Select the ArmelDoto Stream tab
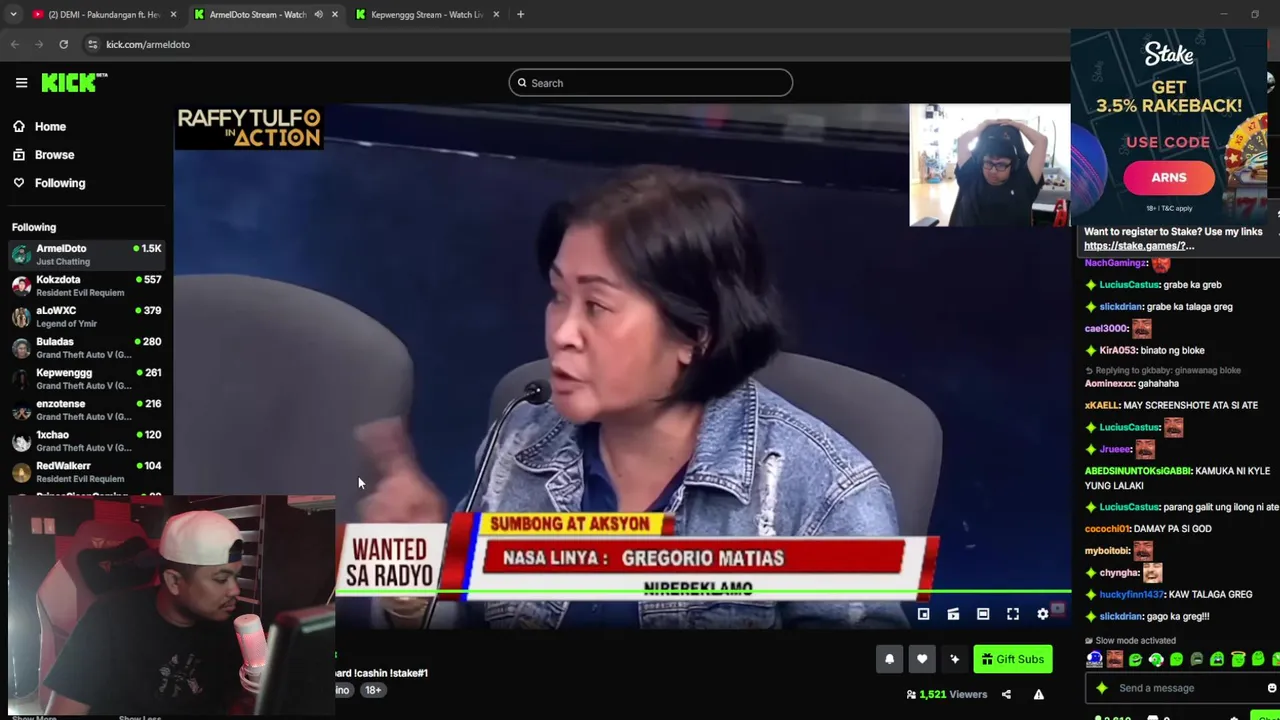 tap(258, 14)
